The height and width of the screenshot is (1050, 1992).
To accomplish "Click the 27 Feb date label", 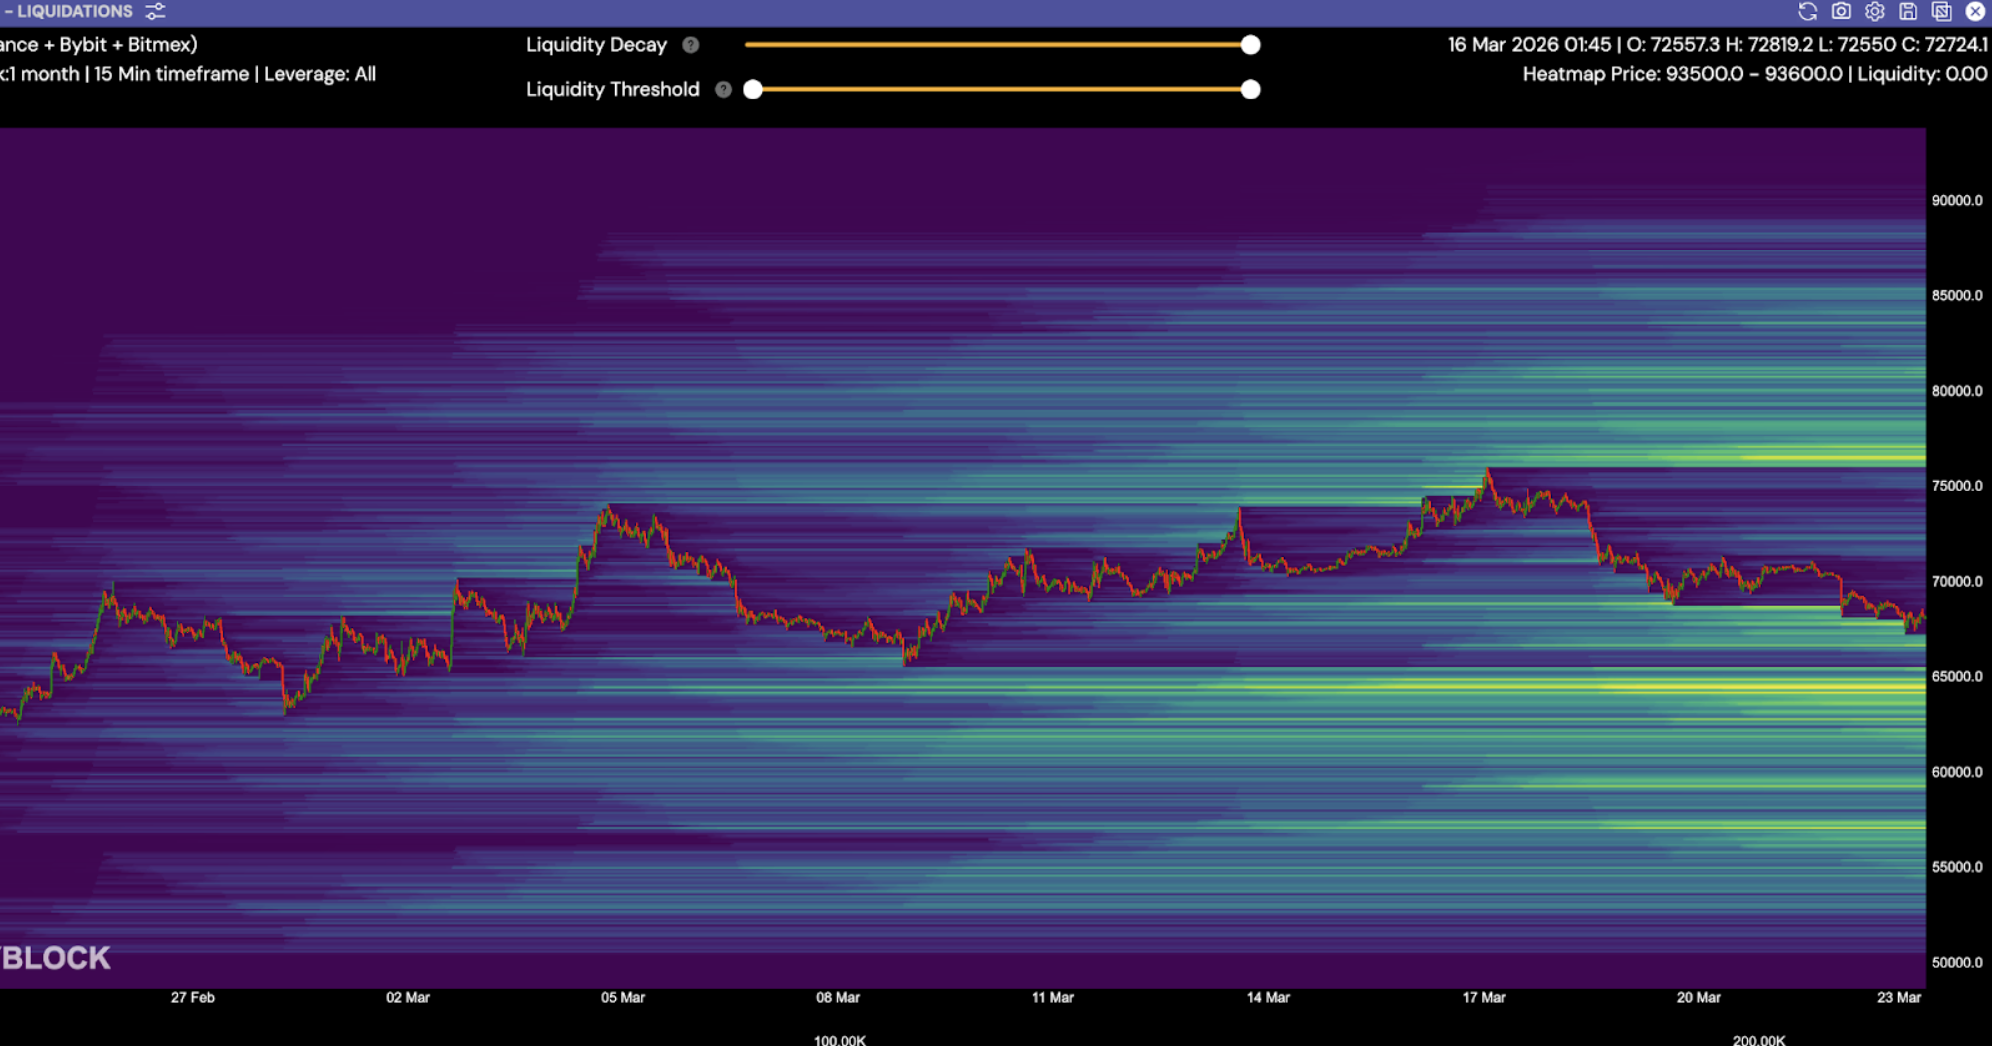I will click(193, 997).
